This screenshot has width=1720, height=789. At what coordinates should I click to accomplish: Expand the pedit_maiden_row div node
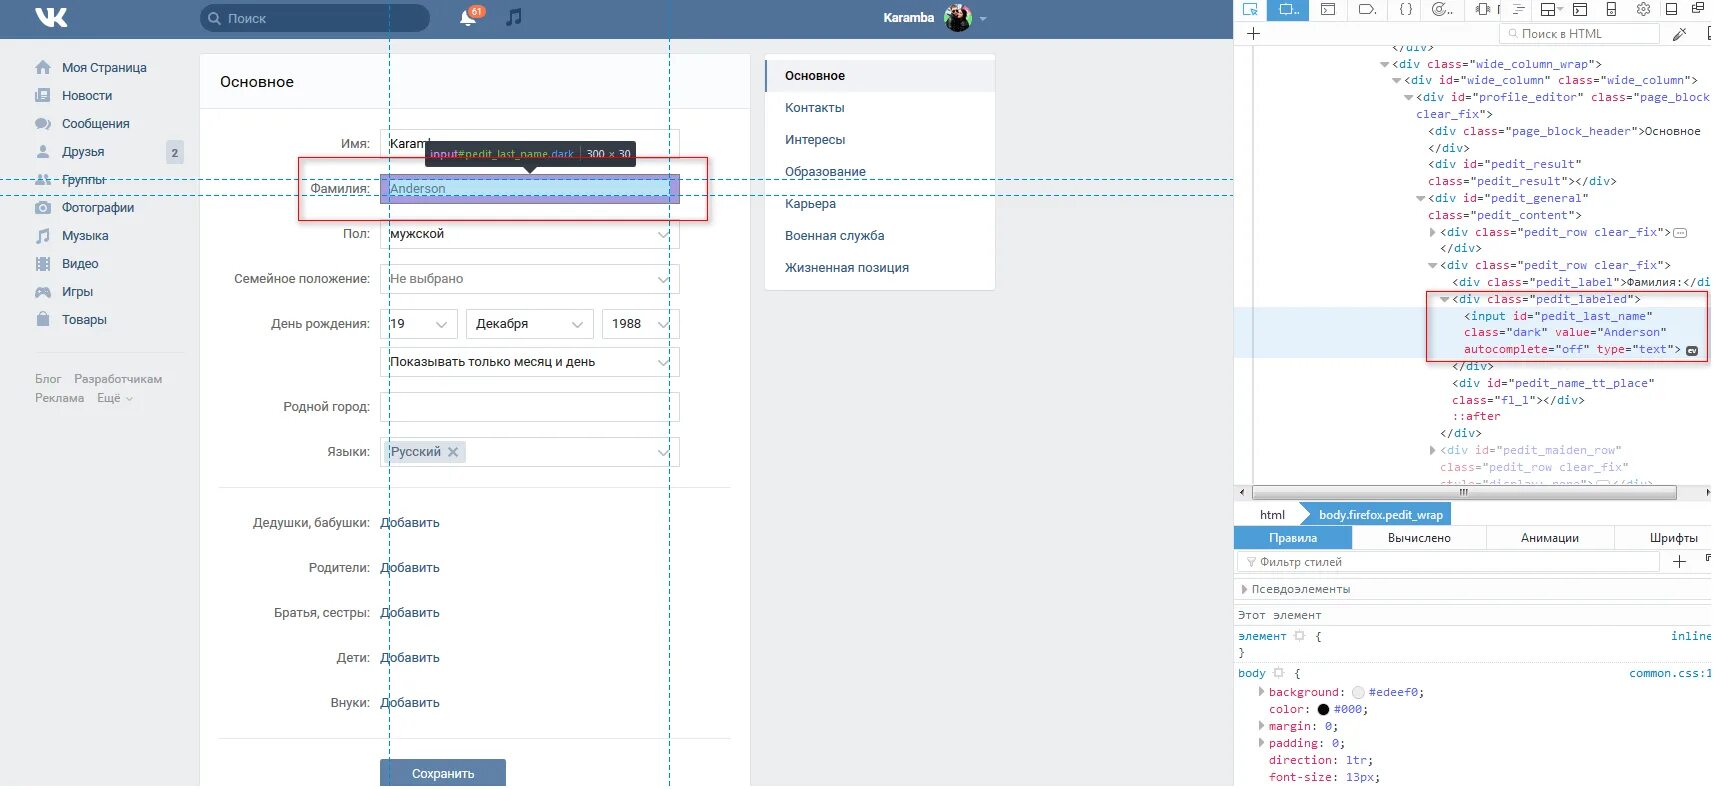pyautogui.click(x=1433, y=450)
